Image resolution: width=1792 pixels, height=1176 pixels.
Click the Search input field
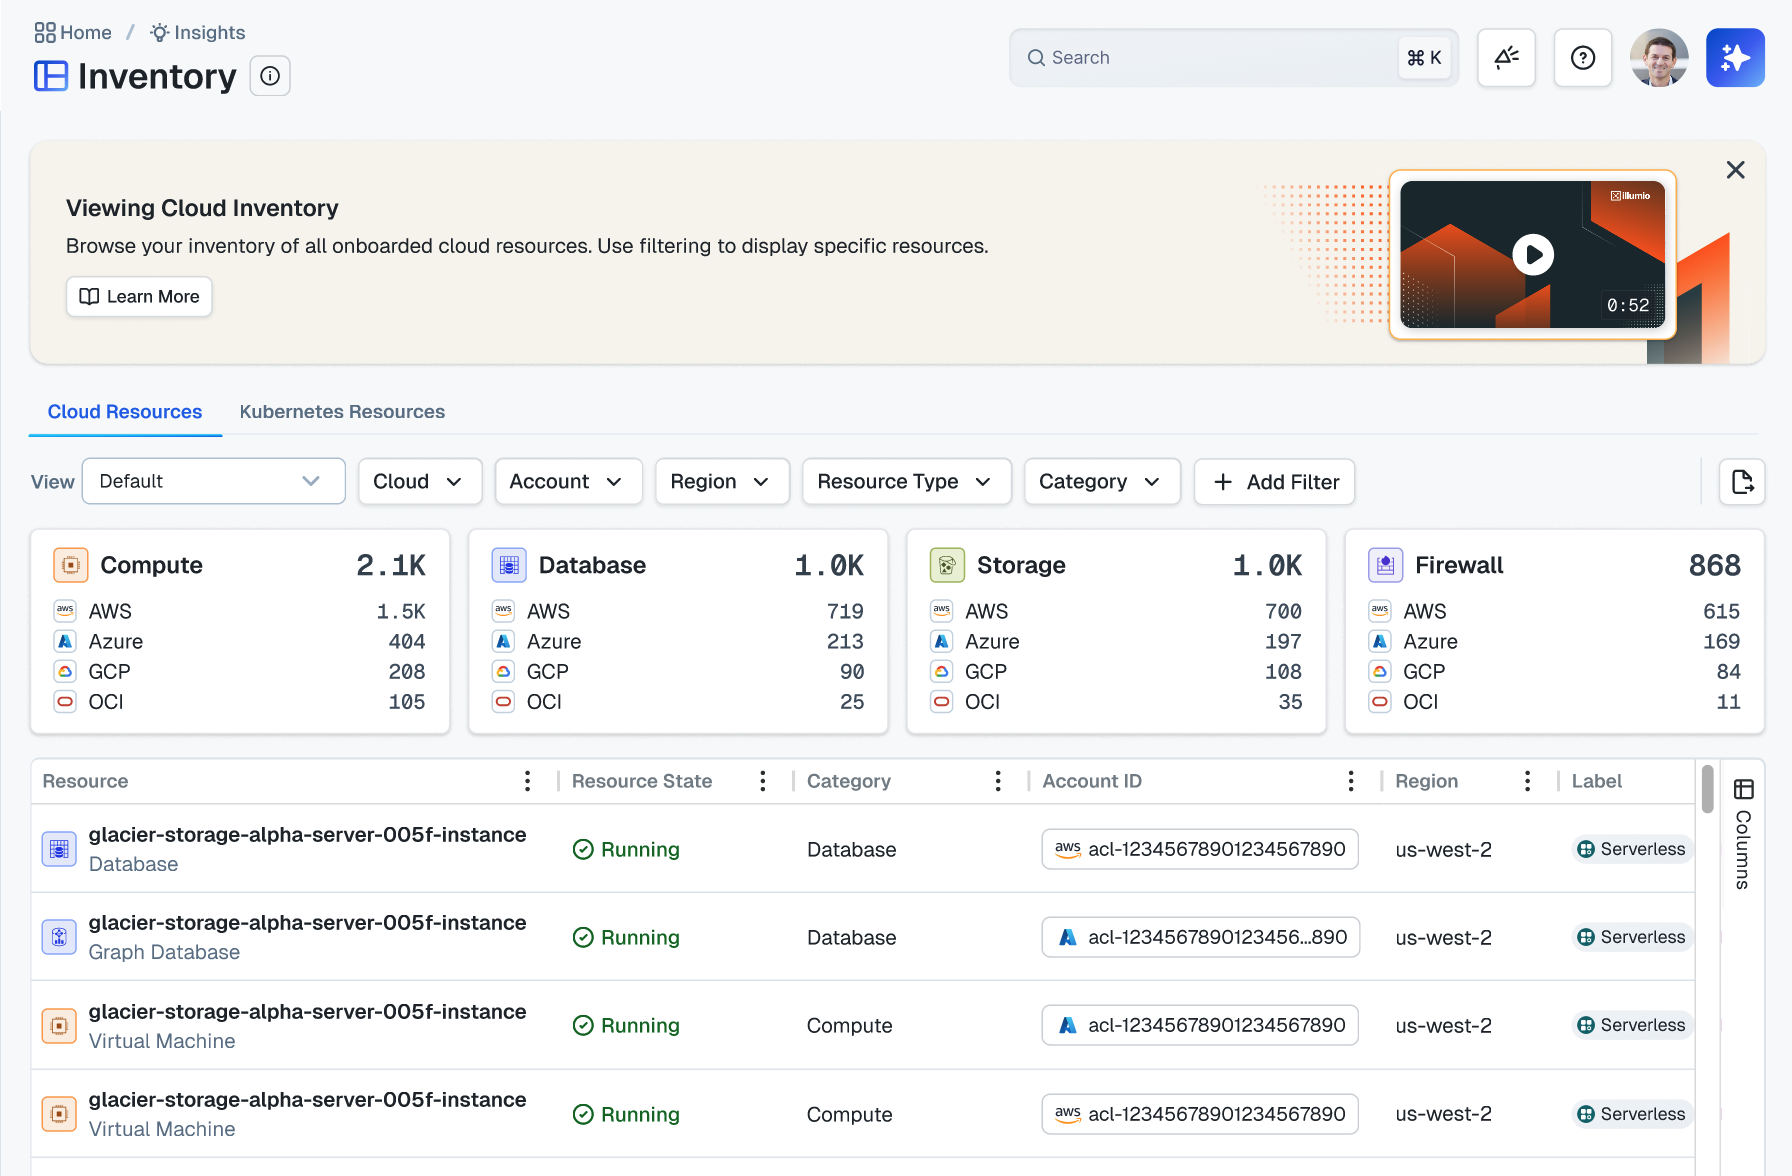click(1234, 58)
